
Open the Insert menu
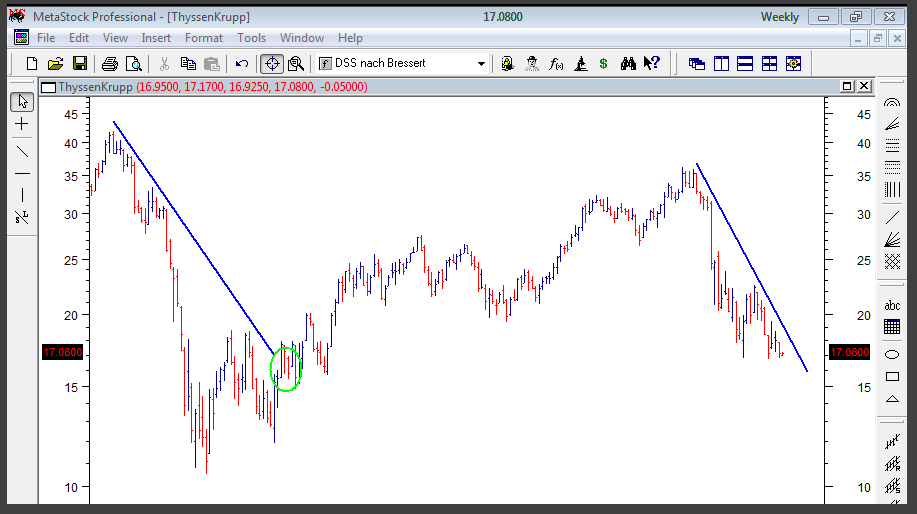(x=156, y=38)
